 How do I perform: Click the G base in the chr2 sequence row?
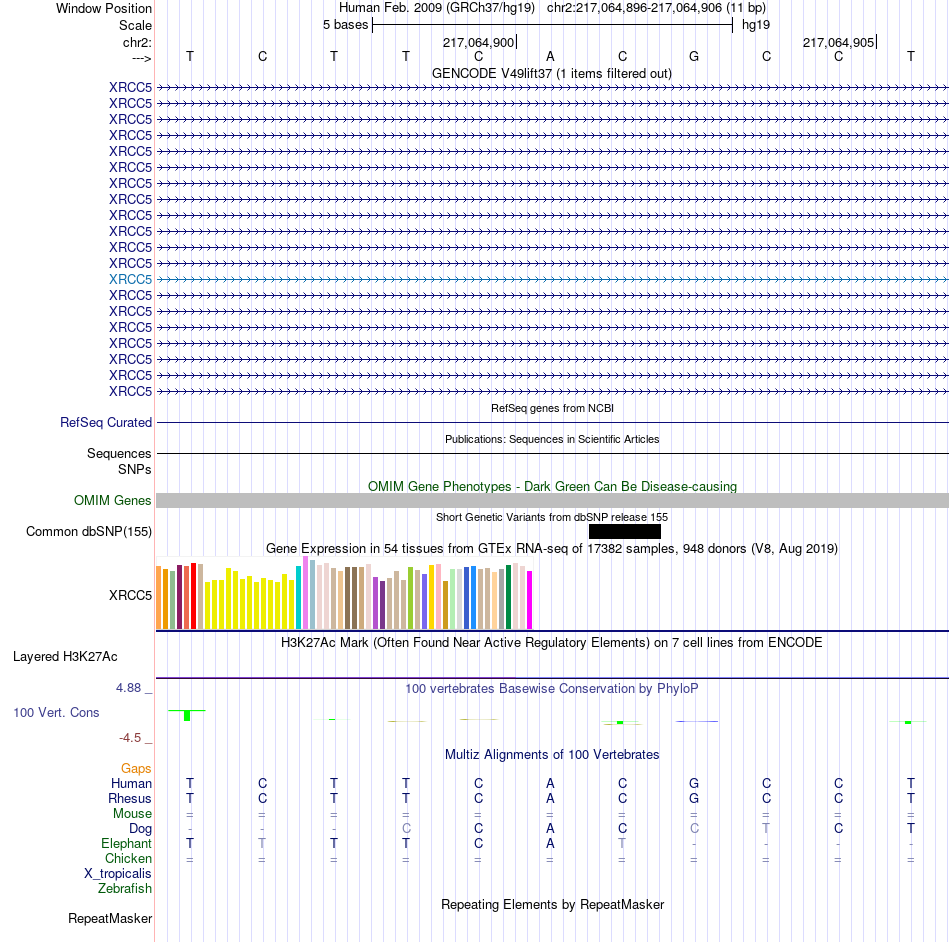coord(694,56)
